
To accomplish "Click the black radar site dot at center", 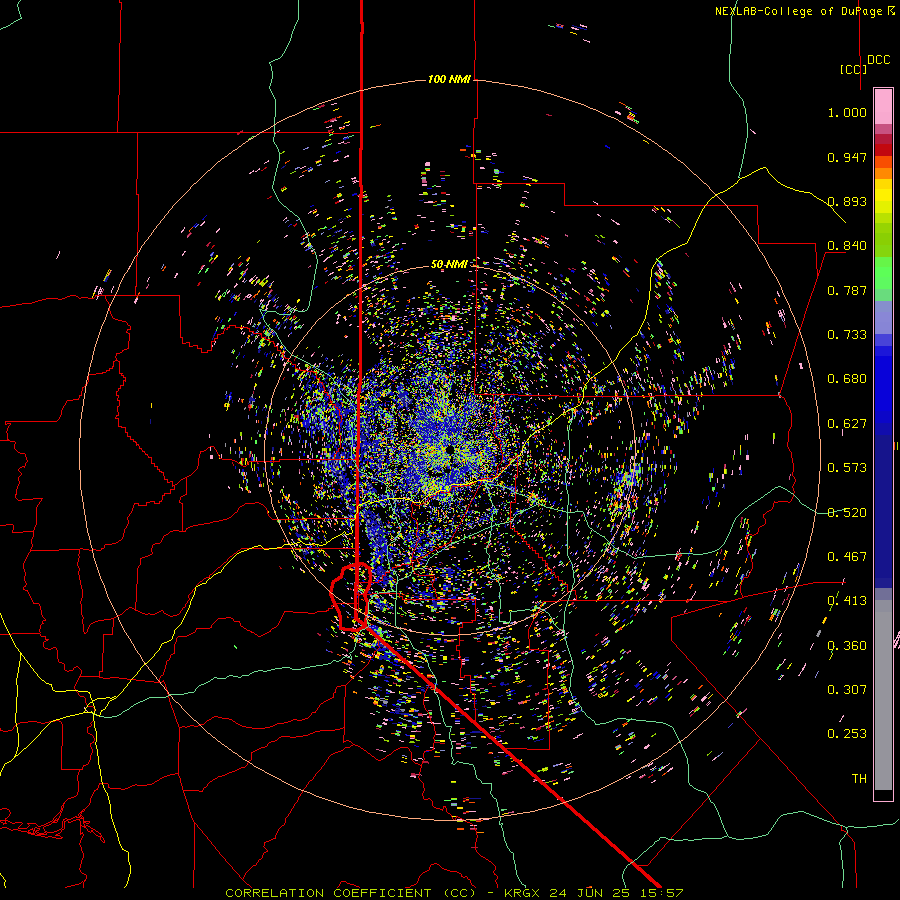I will tap(449, 450).
